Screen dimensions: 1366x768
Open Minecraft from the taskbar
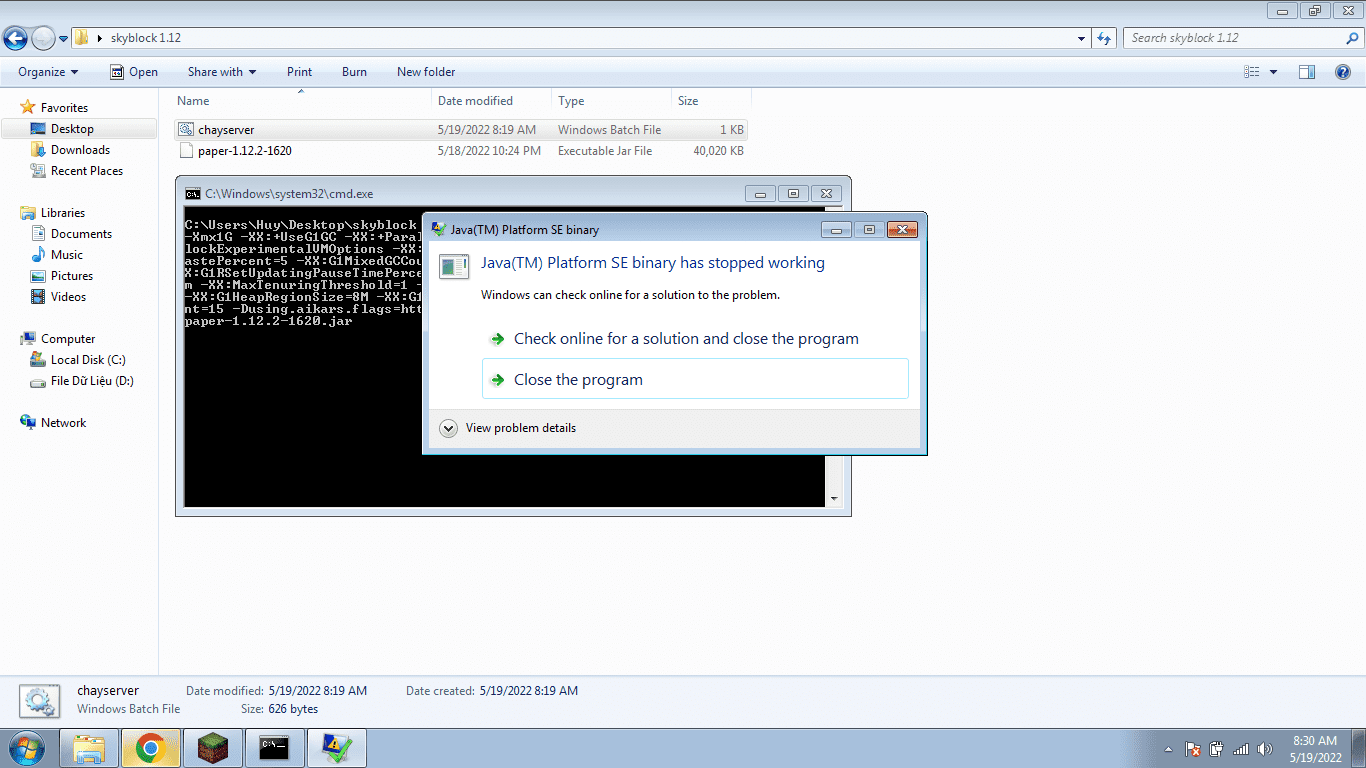(x=213, y=748)
